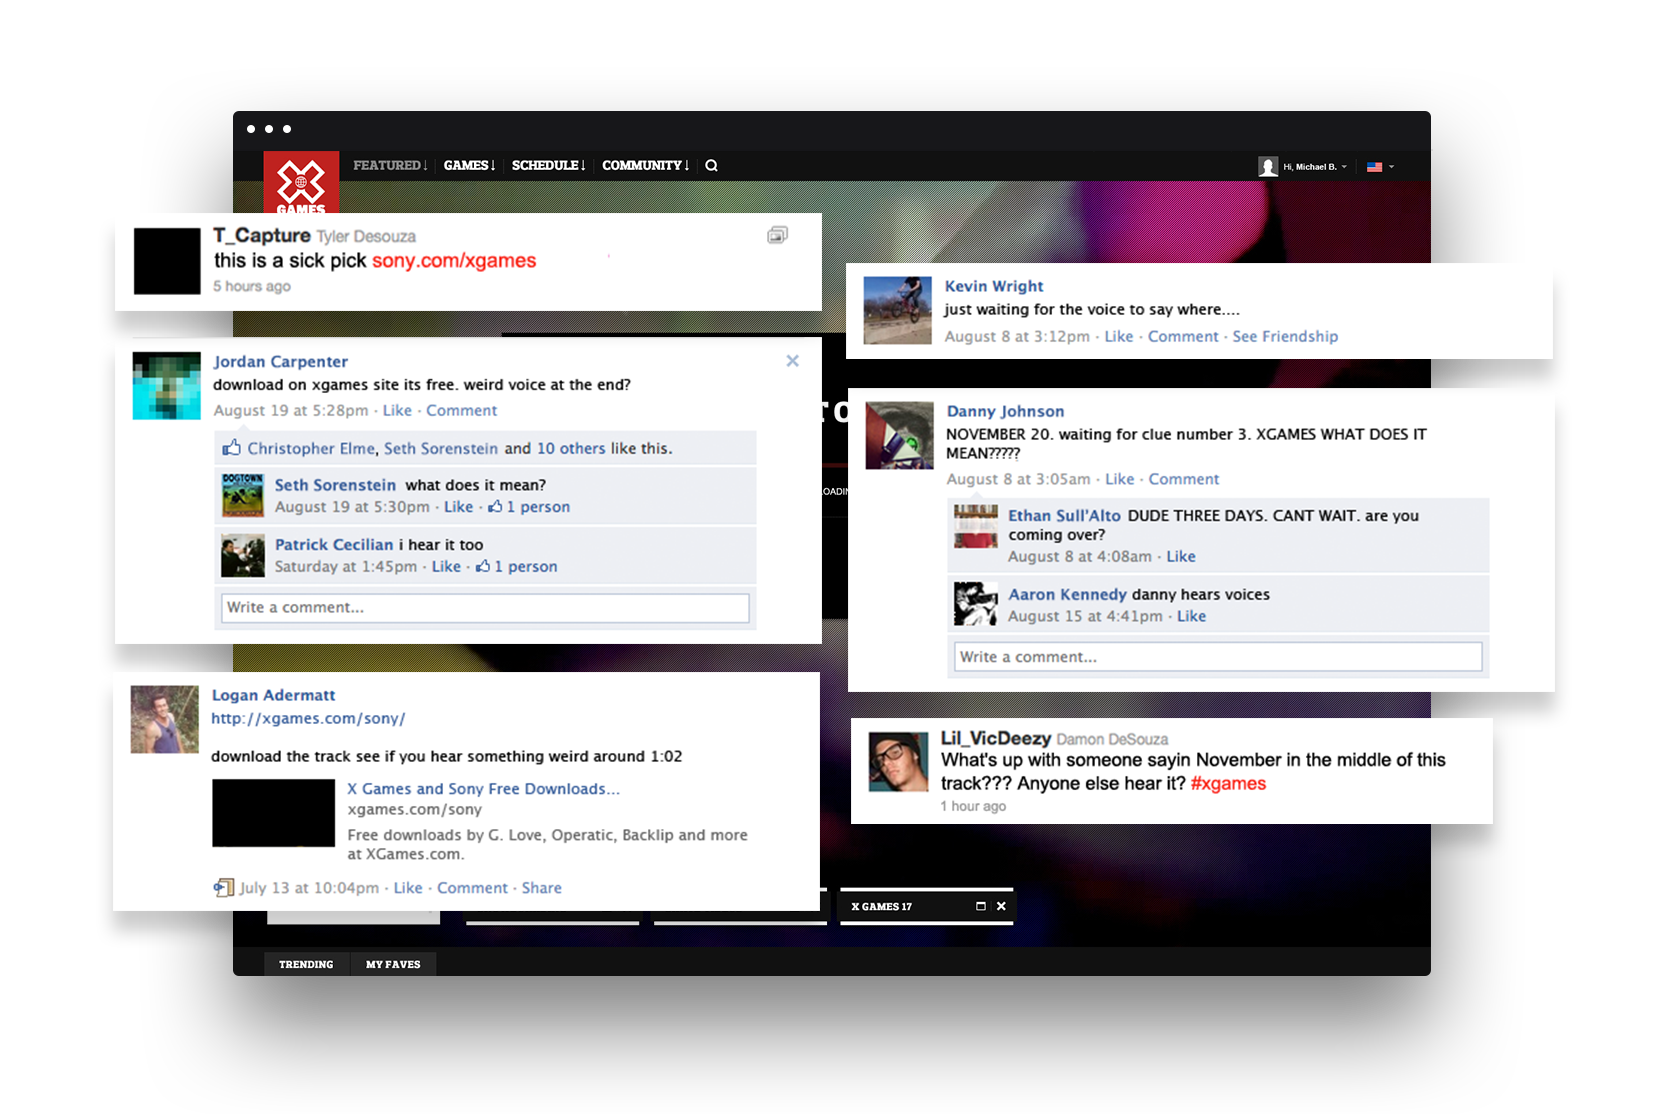
Task: Share Logan Adermatt's post
Action: click(x=541, y=888)
